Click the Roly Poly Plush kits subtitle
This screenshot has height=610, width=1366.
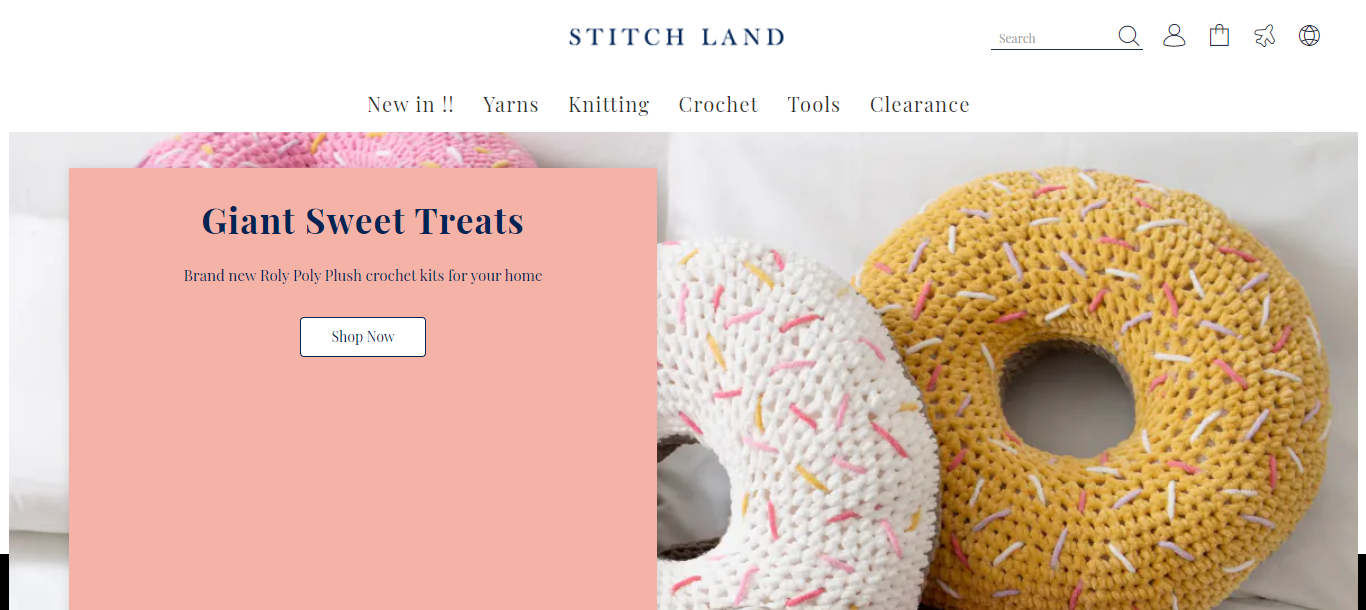pos(363,275)
